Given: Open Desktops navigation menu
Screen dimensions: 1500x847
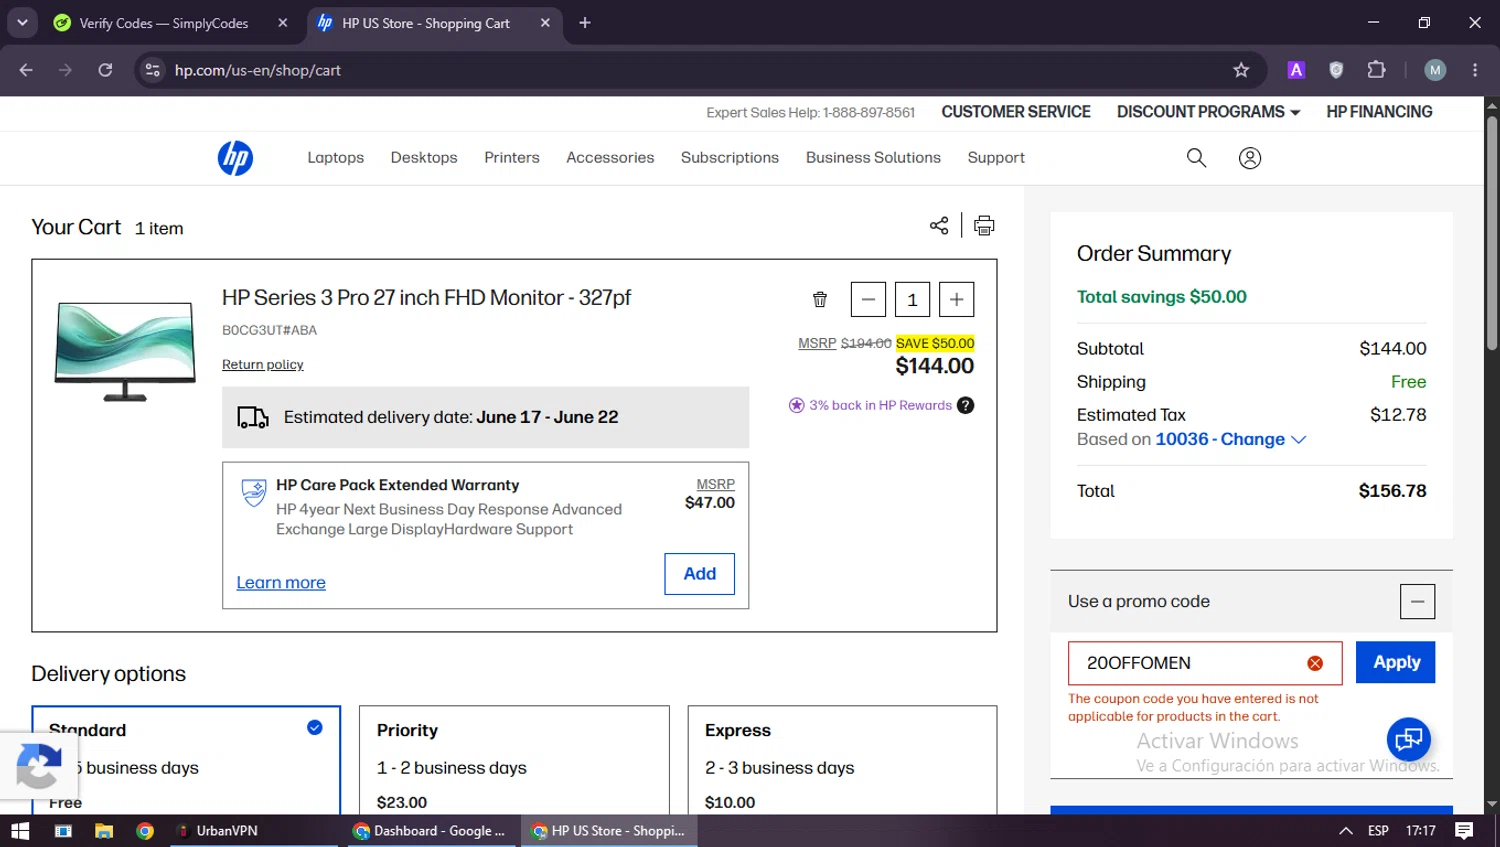Looking at the screenshot, I should pos(424,158).
